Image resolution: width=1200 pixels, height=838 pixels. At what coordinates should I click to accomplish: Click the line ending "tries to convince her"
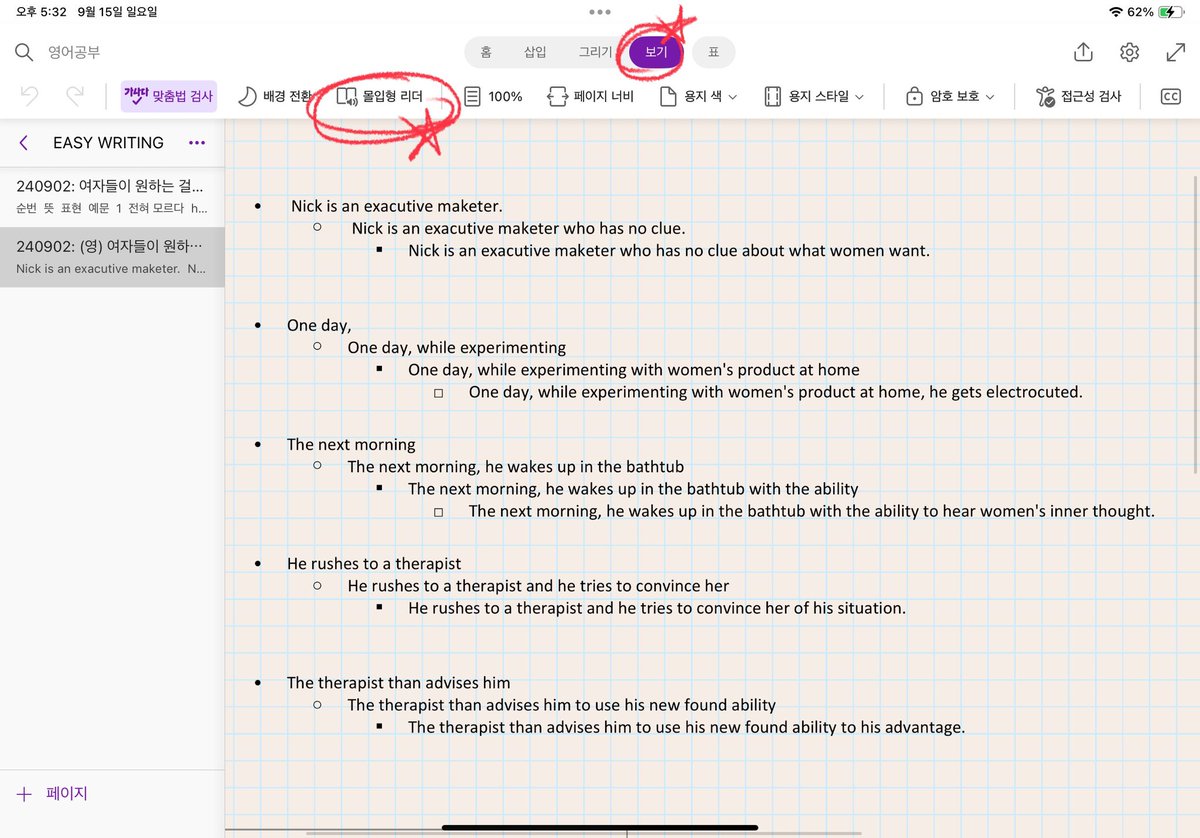[538, 585]
